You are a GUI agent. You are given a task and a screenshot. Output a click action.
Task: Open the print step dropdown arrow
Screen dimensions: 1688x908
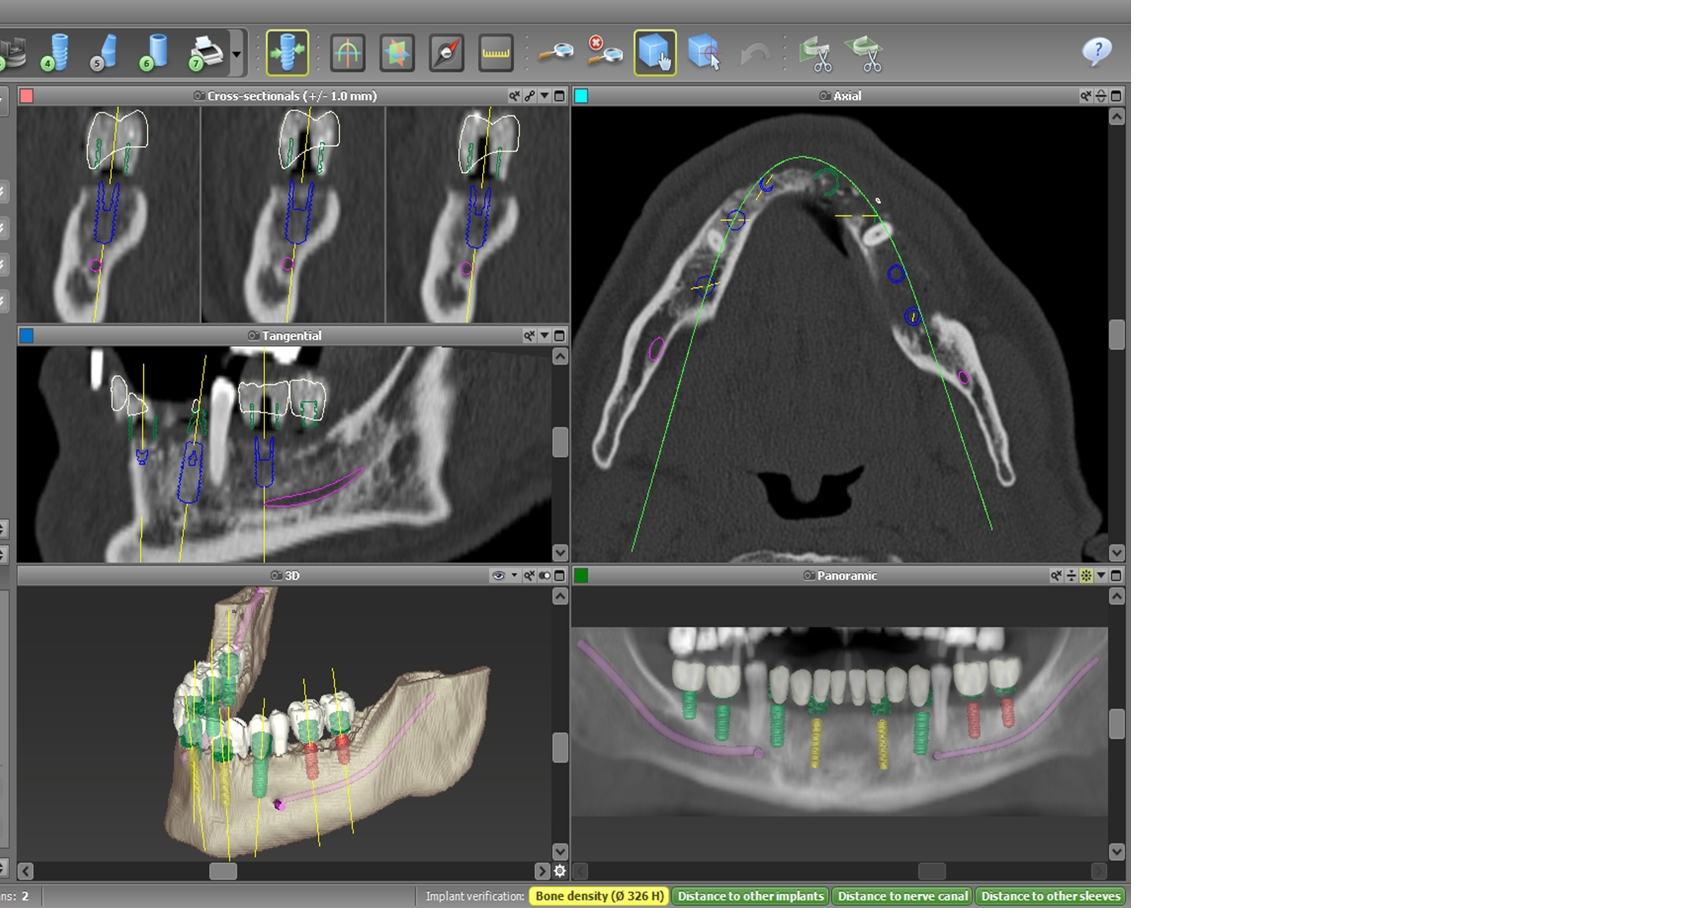237,54
